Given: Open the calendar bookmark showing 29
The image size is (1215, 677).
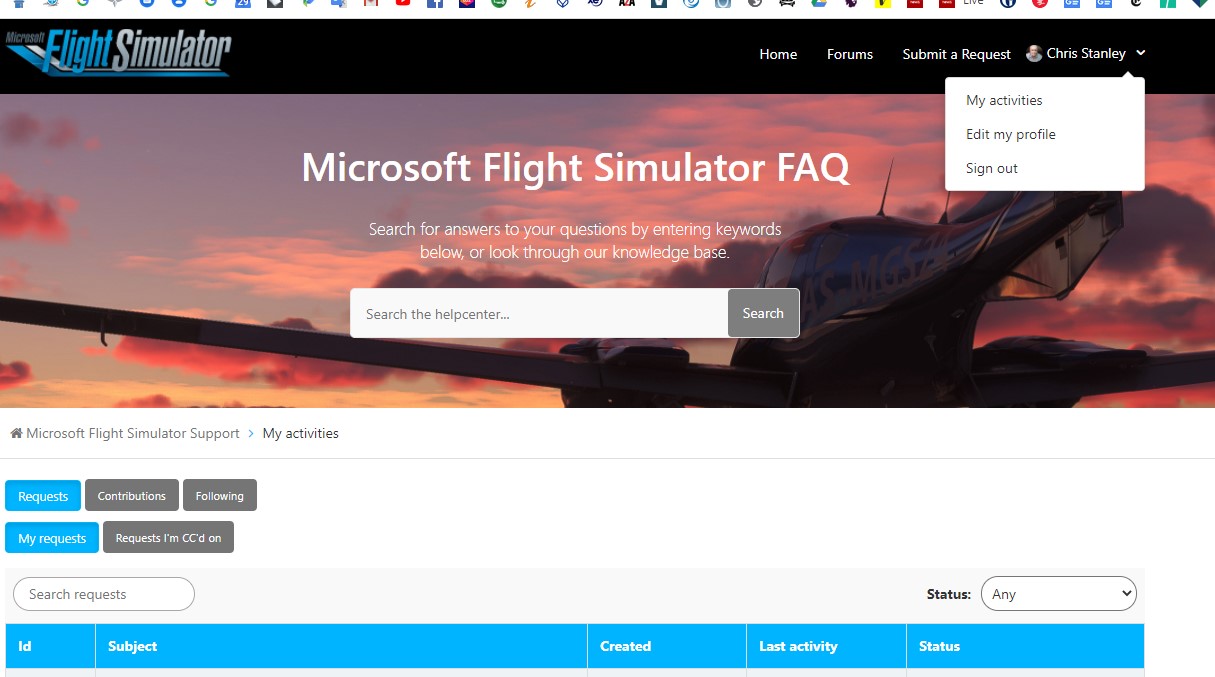Looking at the screenshot, I should tap(243, 4).
